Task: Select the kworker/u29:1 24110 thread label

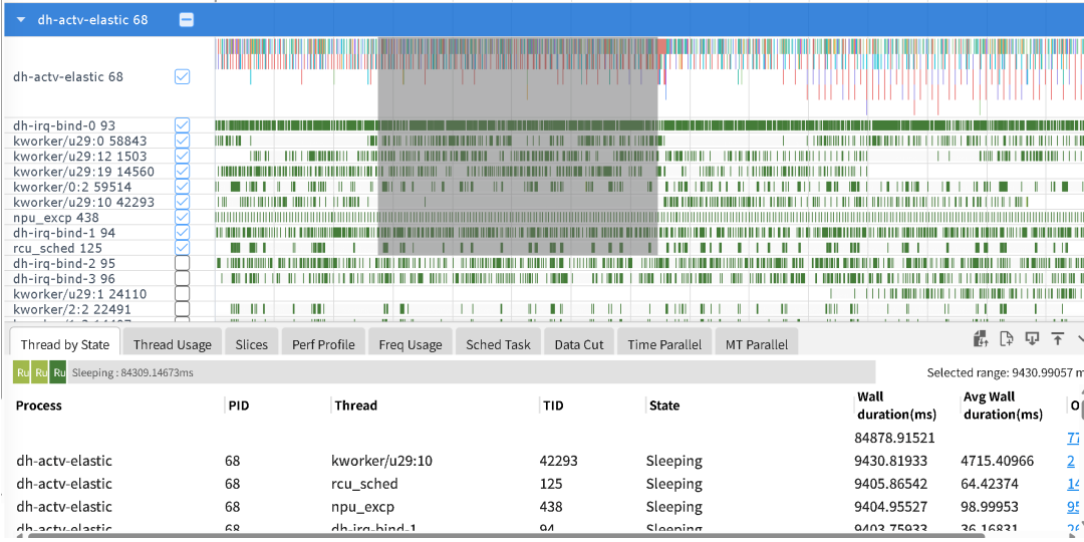Action: tap(80, 294)
